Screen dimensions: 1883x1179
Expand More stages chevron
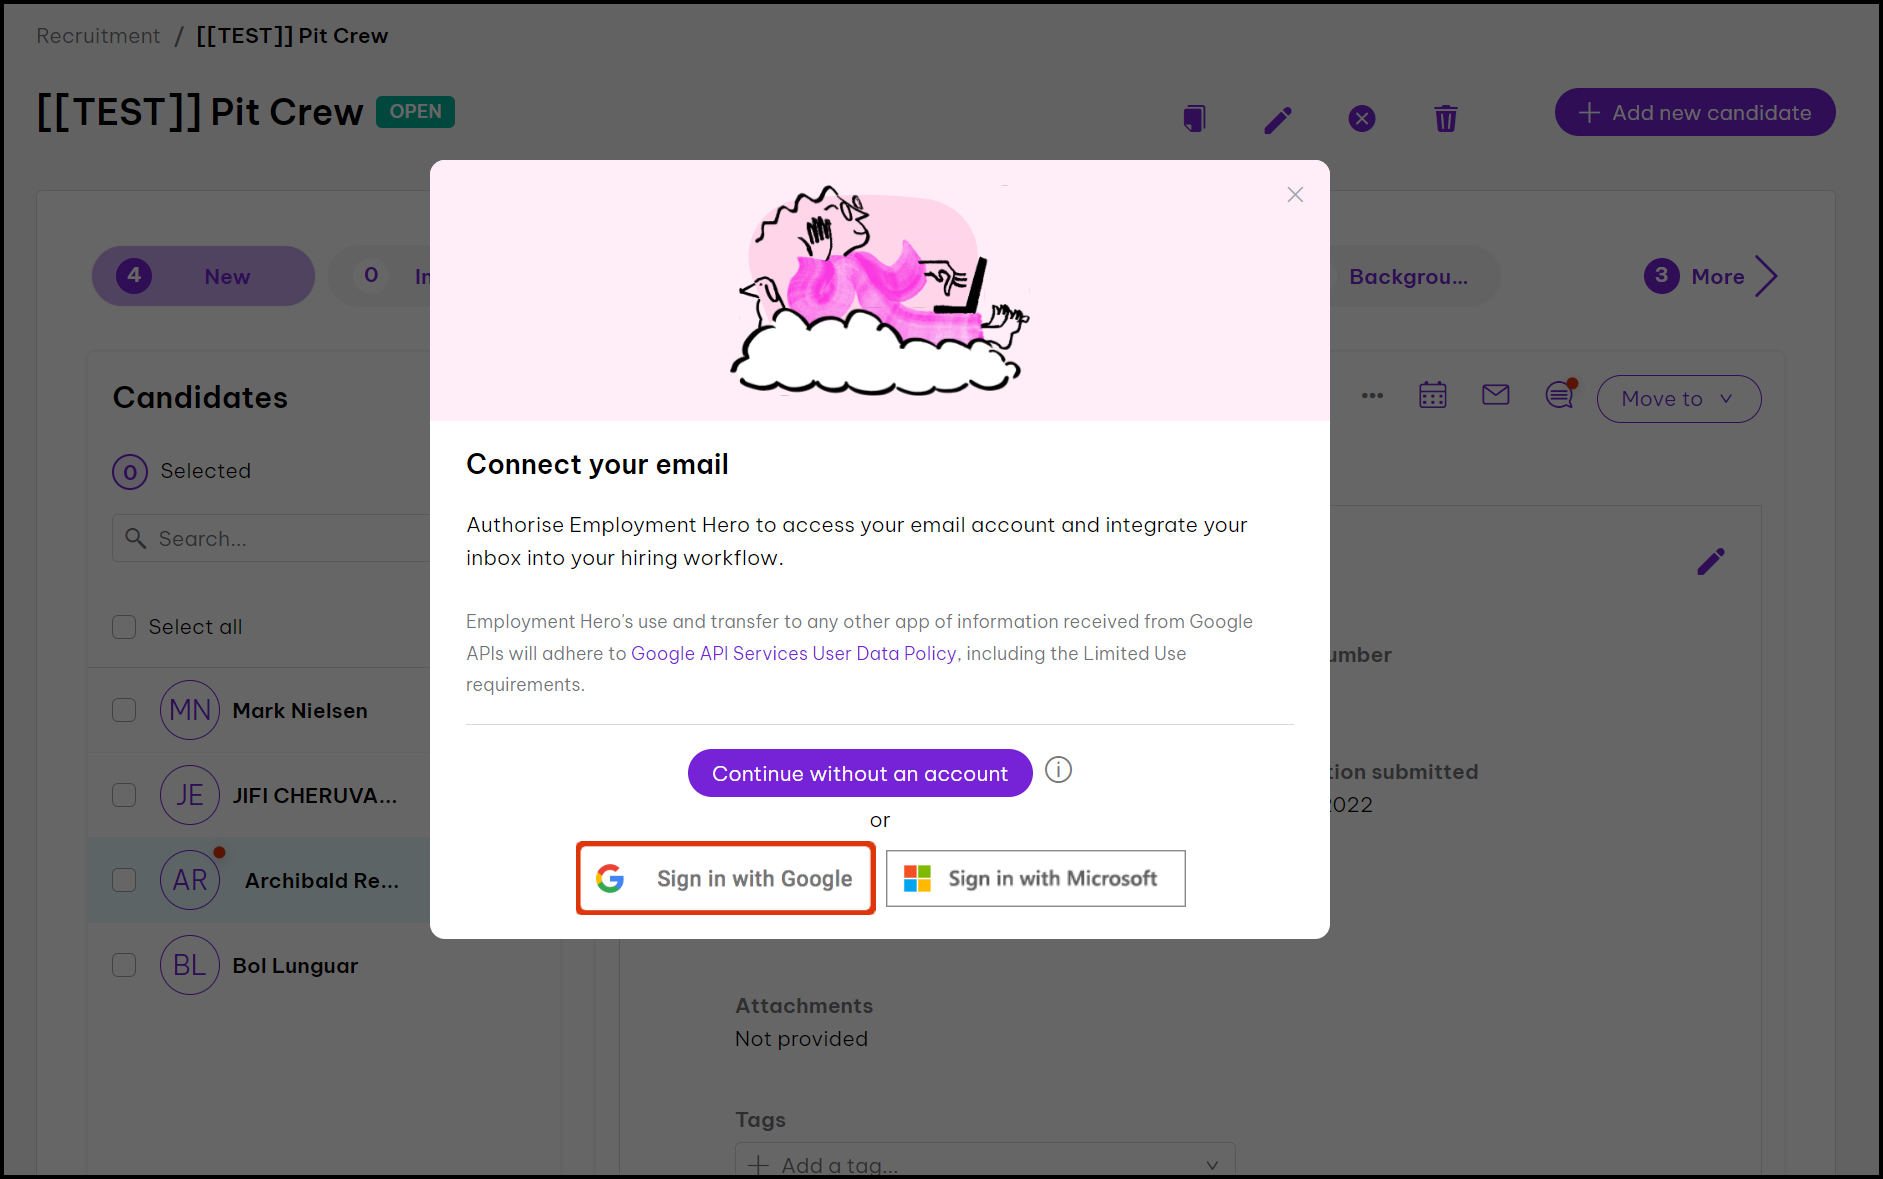click(x=1766, y=277)
